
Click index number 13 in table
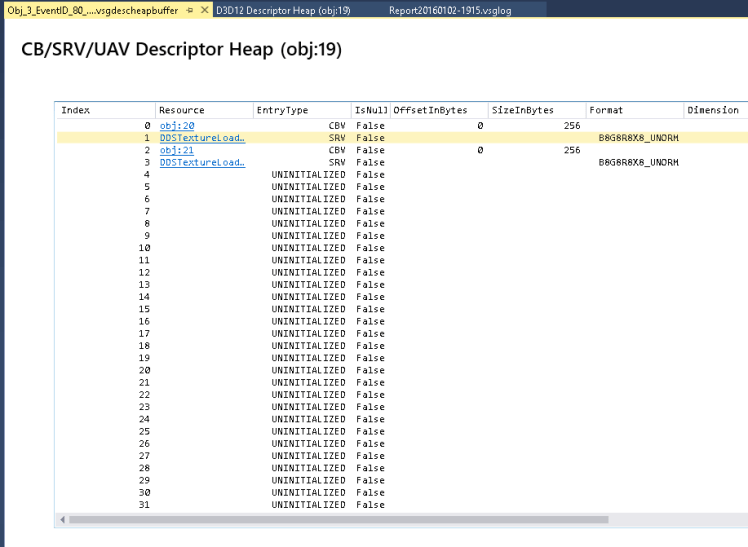coord(144,285)
